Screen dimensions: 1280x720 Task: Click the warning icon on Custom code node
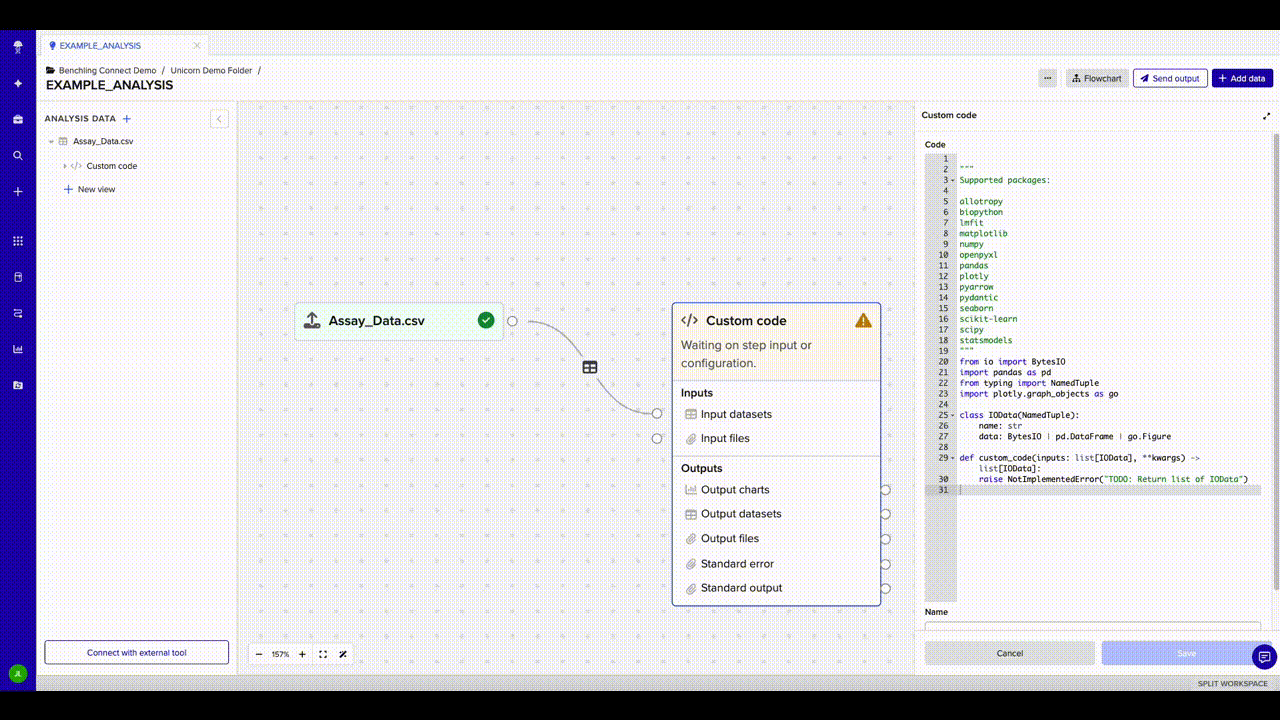coord(863,321)
